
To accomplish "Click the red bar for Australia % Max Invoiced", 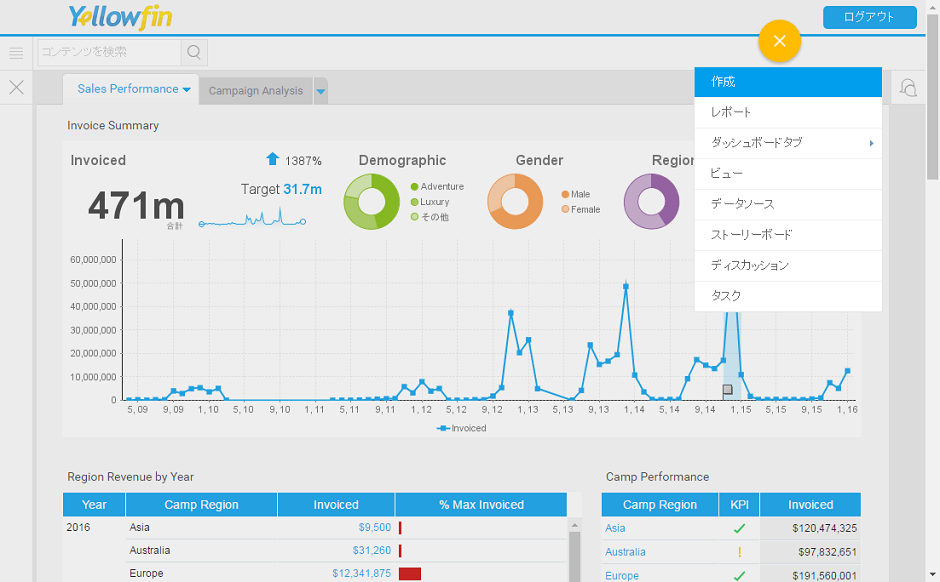I will coord(400,550).
